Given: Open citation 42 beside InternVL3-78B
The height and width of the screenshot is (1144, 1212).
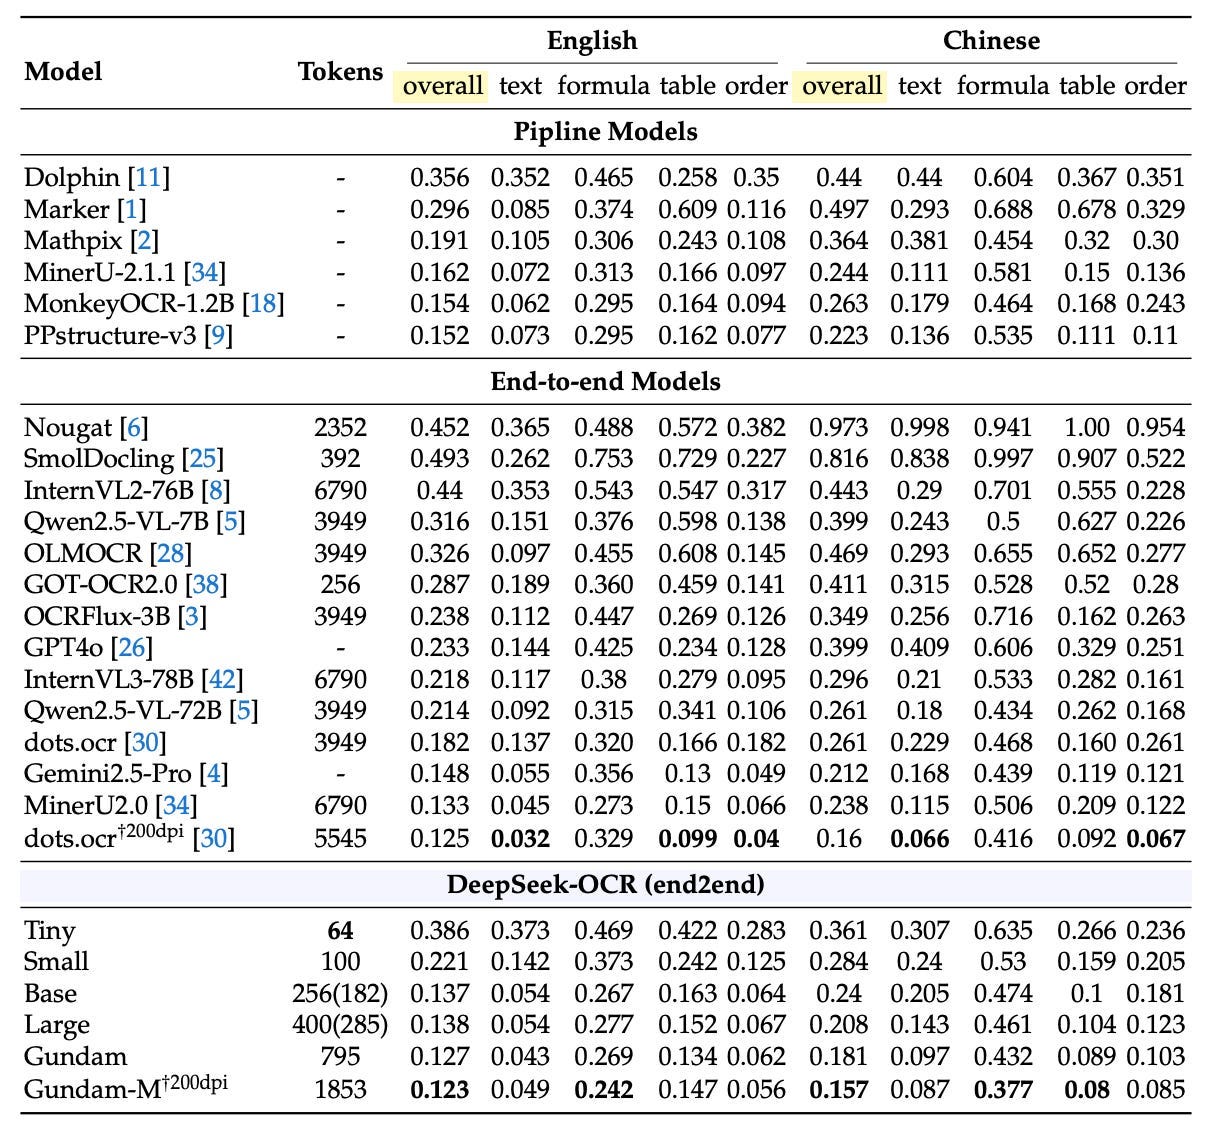Looking at the screenshot, I should point(222,680).
